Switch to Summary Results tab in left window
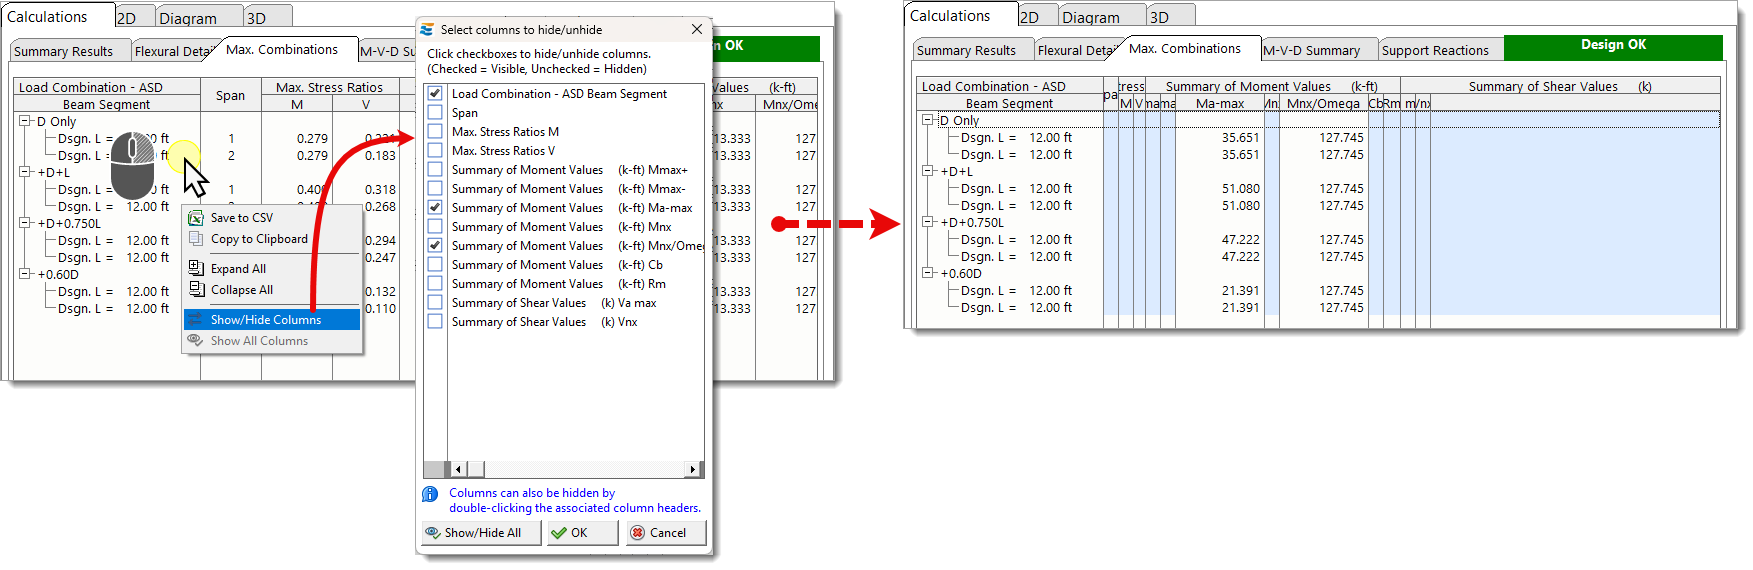The height and width of the screenshot is (570, 1753). (x=70, y=51)
